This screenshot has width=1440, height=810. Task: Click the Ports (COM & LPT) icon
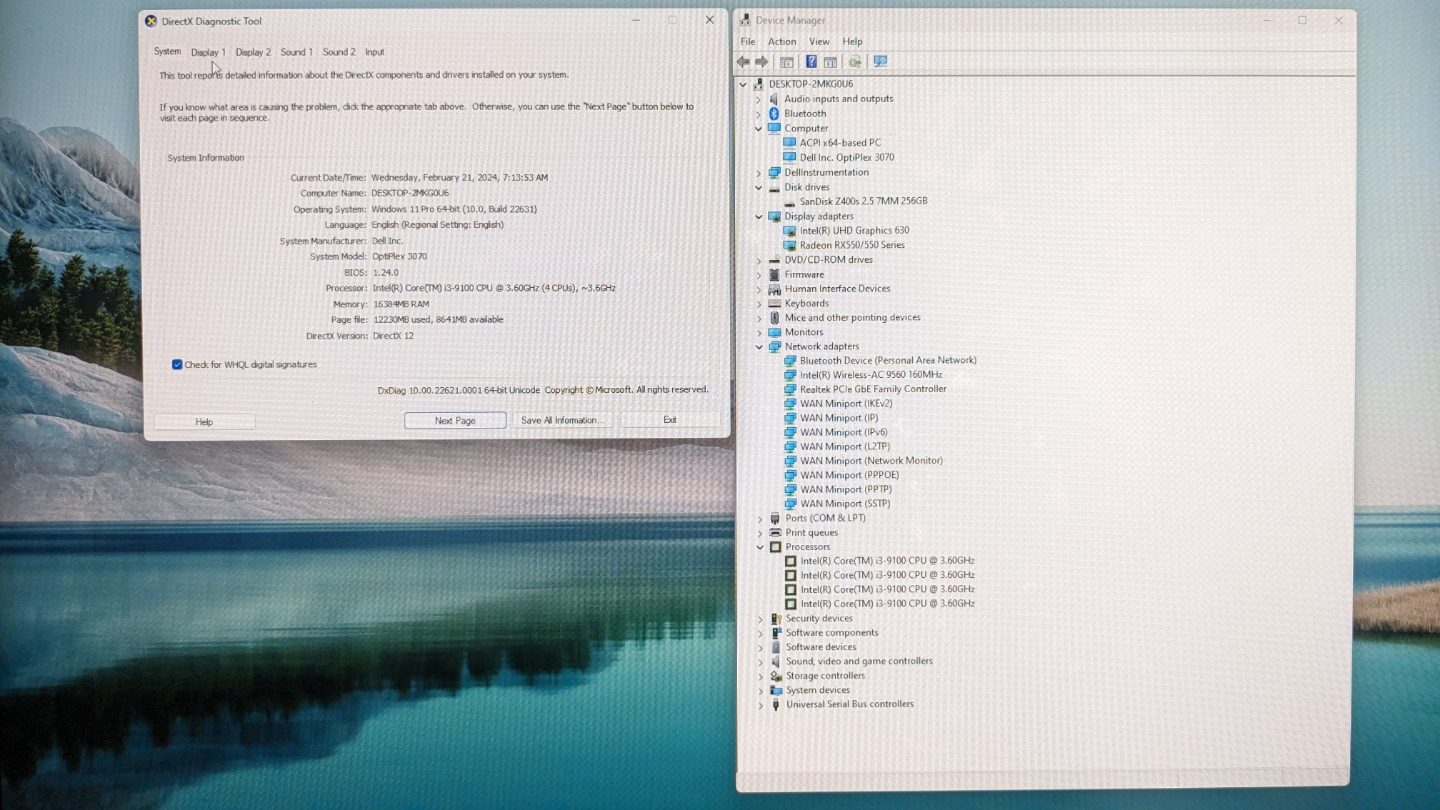pos(775,518)
